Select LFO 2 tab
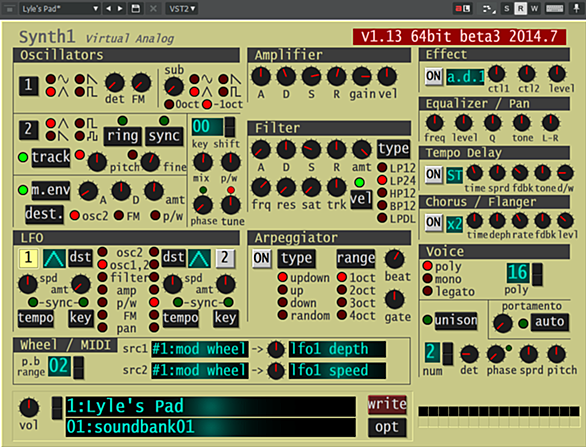The height and width of the screenshot is (447, 586). 225,258
